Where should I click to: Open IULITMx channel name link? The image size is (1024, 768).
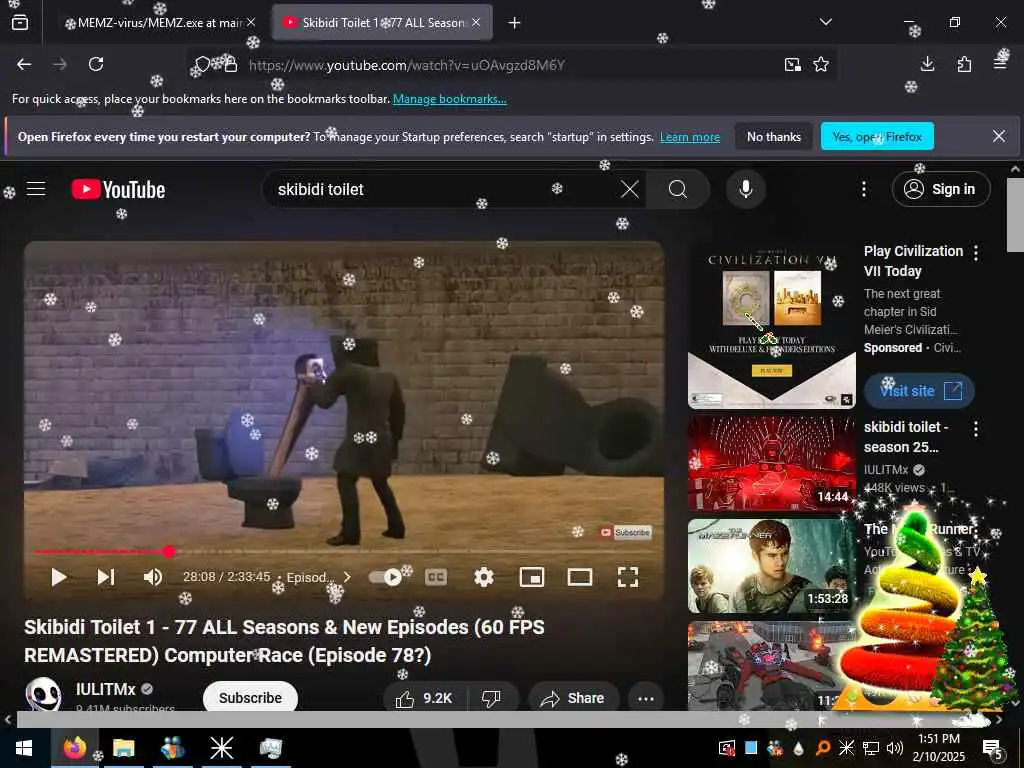click(106, 690)
